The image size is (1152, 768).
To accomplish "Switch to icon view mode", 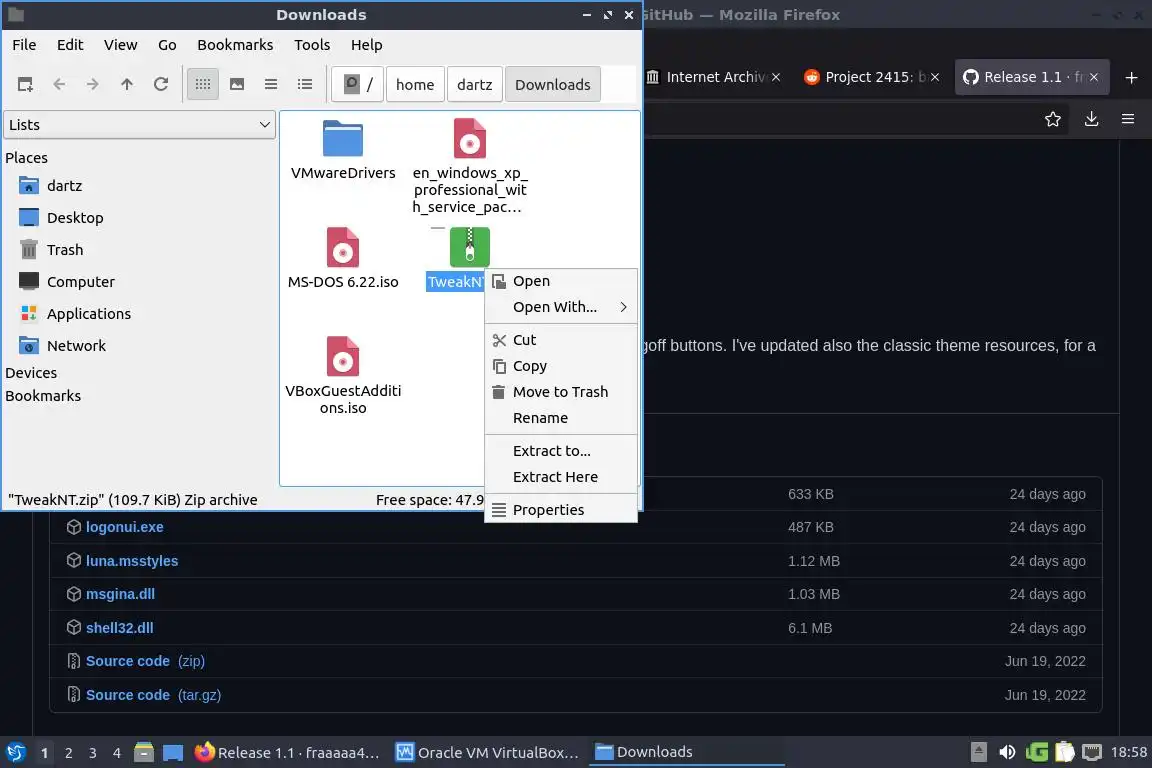I will [x=203, y=85].
